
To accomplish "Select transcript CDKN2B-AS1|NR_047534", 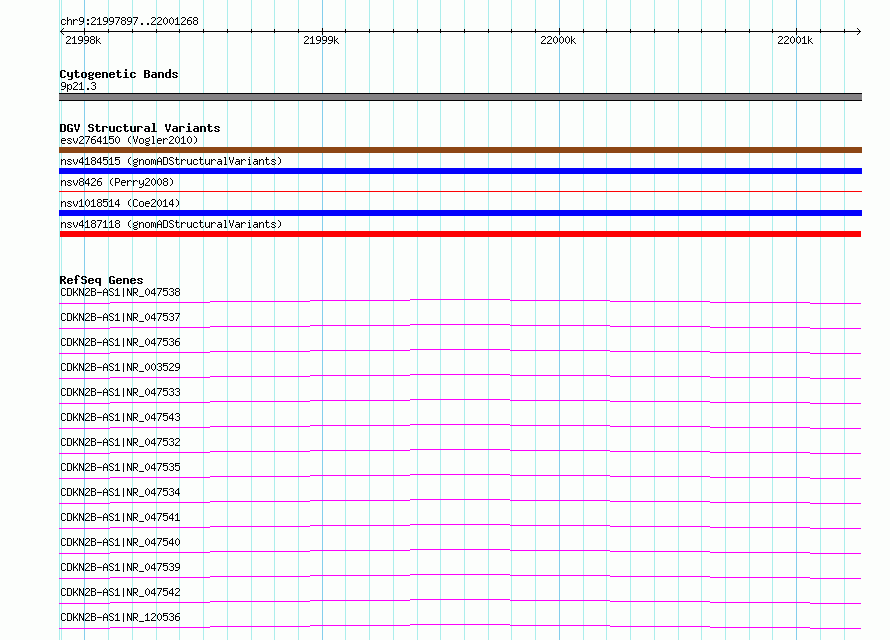I will click(x=120, y=492).
